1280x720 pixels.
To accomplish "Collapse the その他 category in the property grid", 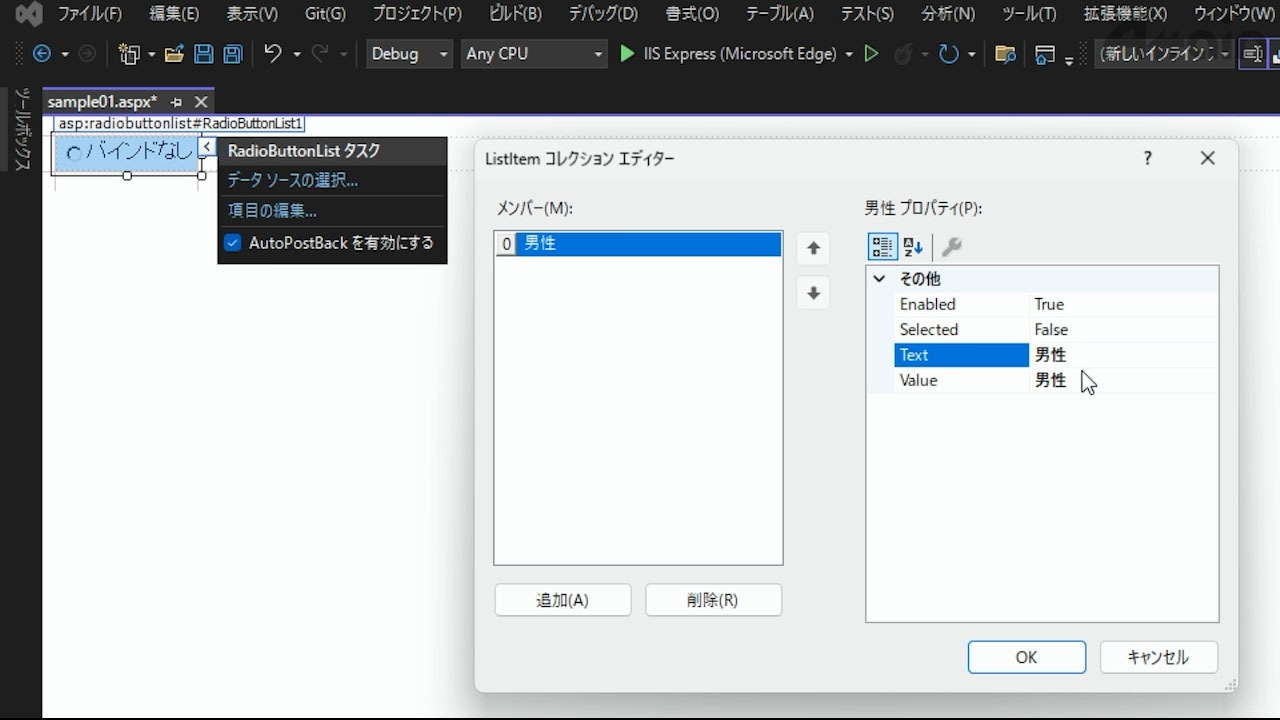I will pos(879,279).
